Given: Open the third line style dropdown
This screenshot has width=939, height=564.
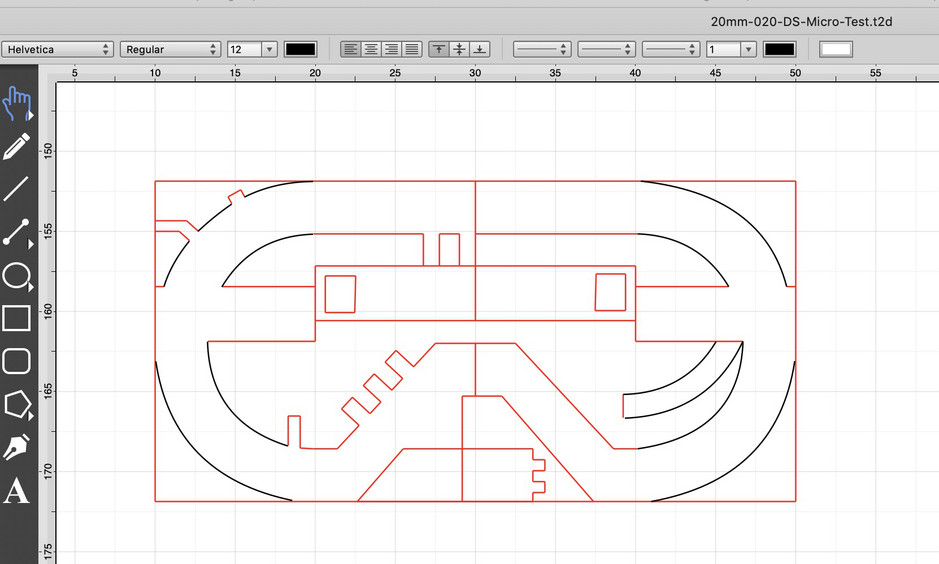Looking at the screenshot, I should point(671,49).
